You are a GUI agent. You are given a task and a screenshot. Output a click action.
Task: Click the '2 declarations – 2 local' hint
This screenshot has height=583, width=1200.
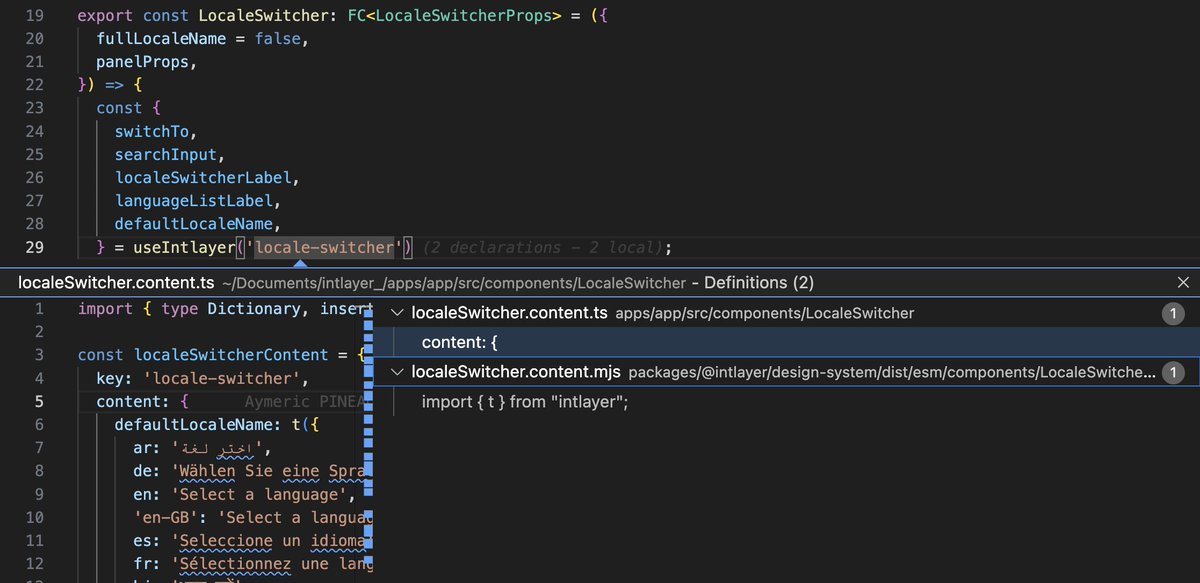542,247
